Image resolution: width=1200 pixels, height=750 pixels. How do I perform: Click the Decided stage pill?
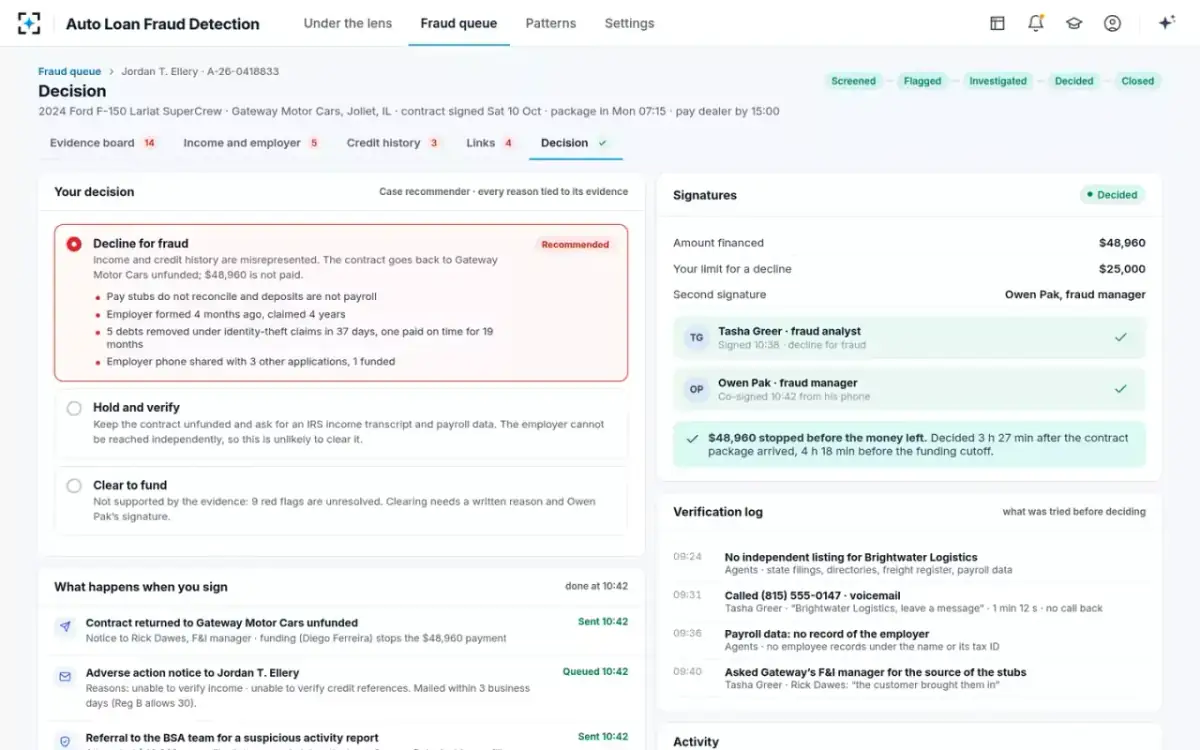pos(1074,81)
